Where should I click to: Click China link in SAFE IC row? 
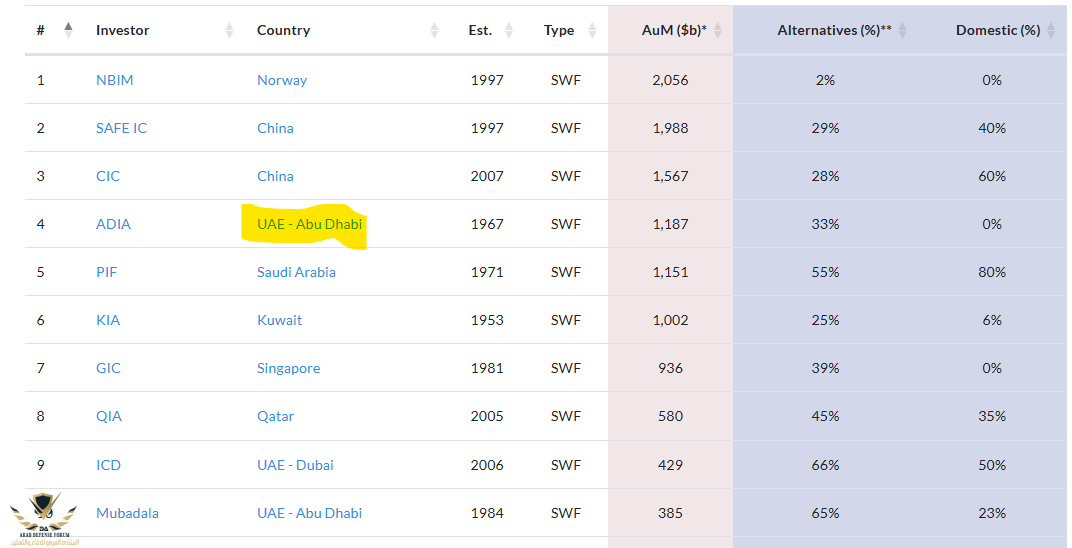coord(275,128)
